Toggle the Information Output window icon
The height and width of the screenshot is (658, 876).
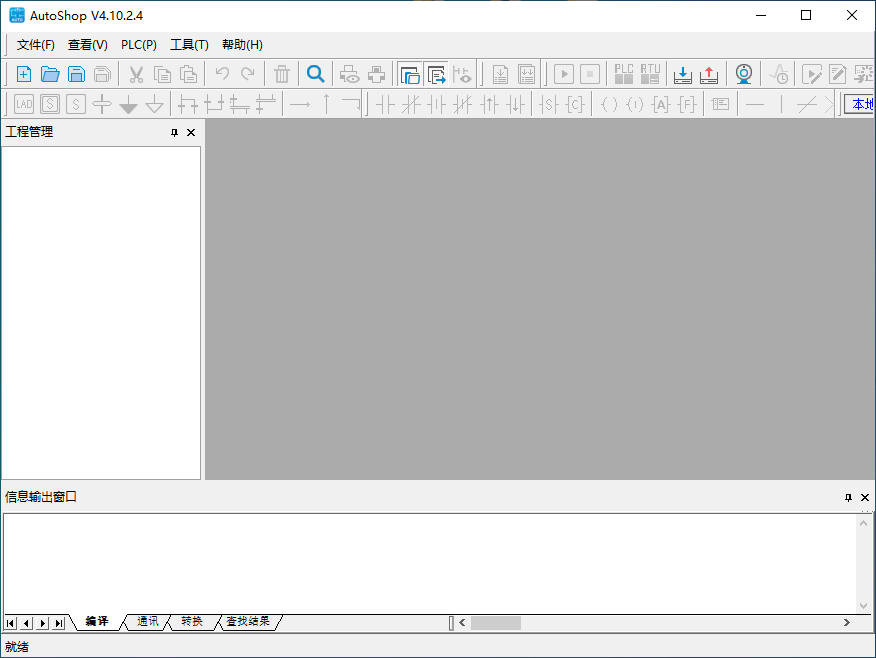pos(436,74)
